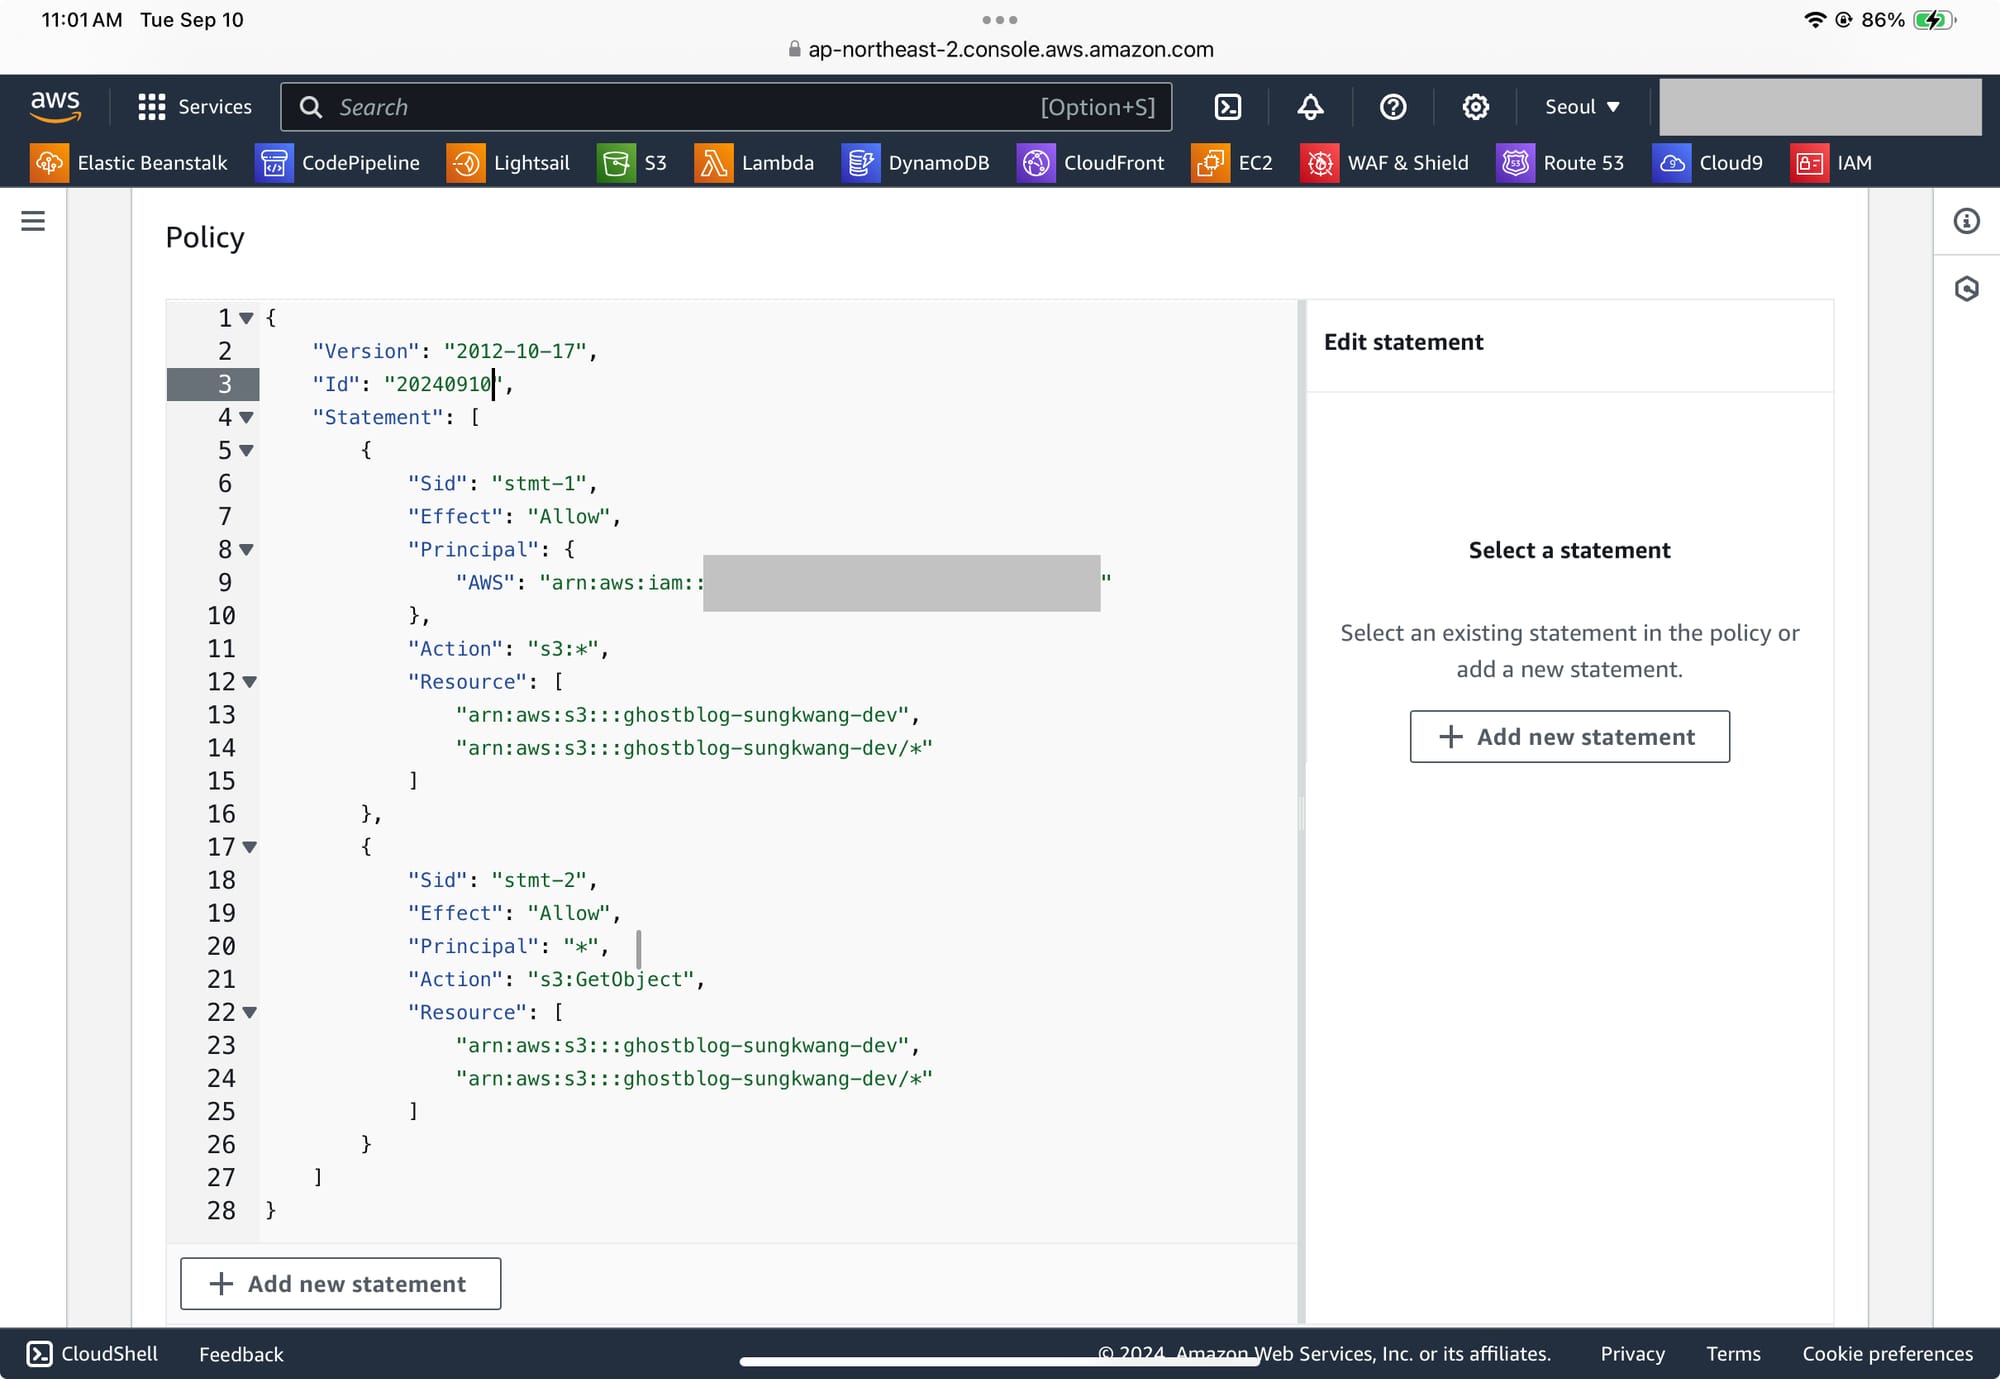
Task: Open the Terms link
Action: tap(1733, 1353)
